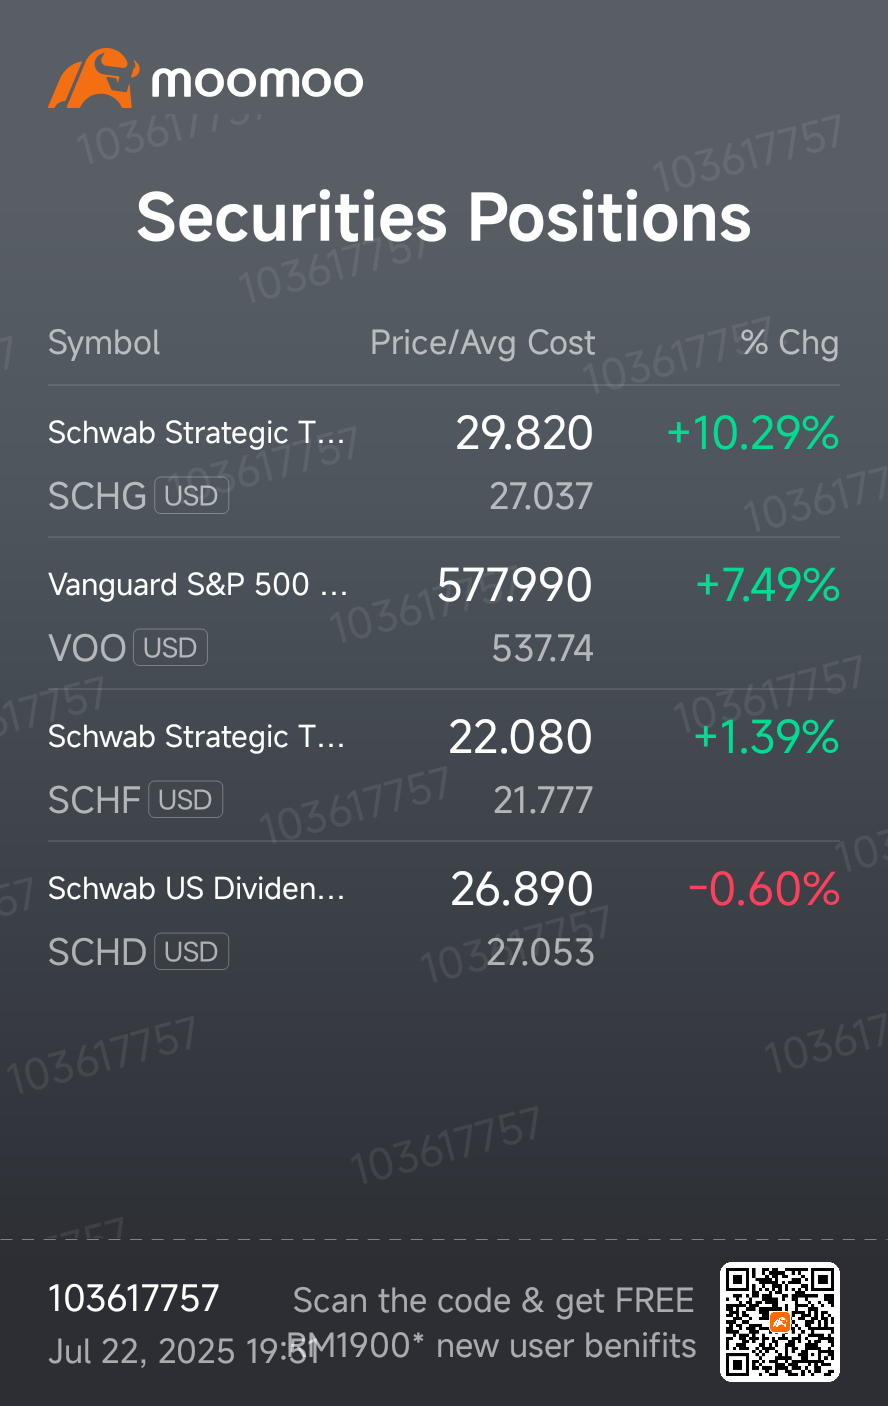
Task: Click the QR code image
Action: point(780,1322)
